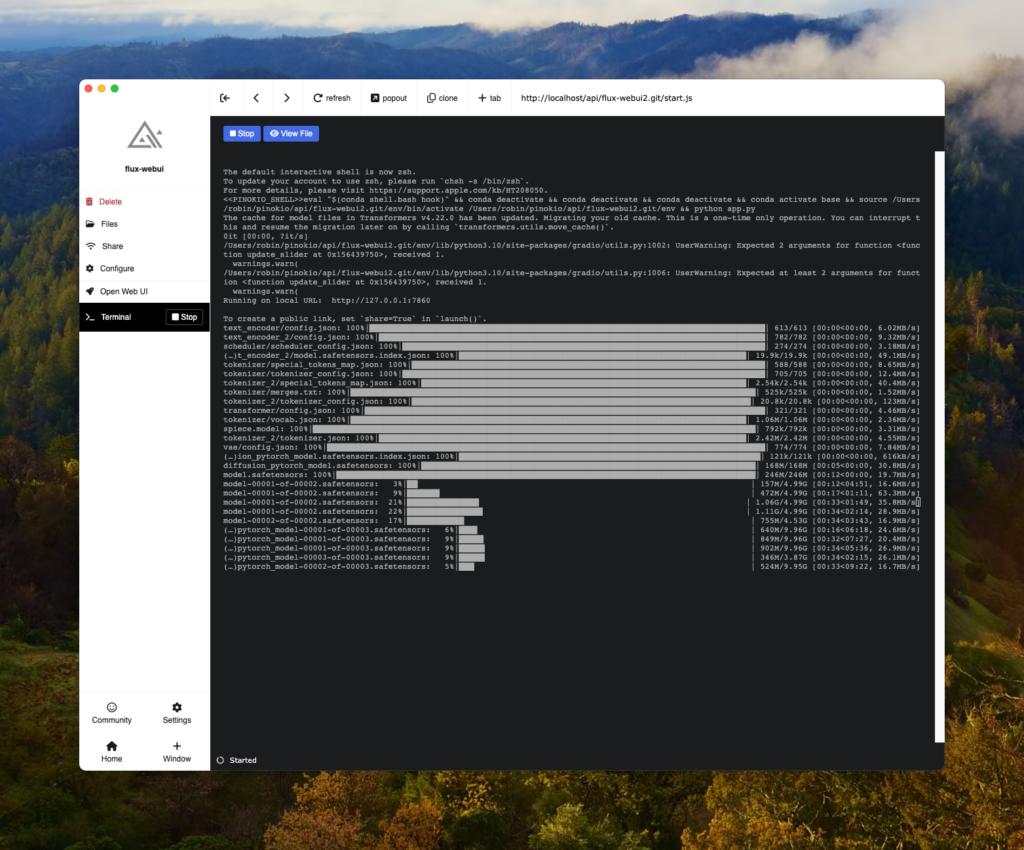Click the red close window button
The image size is (1024, 850).
click(89, 88)
